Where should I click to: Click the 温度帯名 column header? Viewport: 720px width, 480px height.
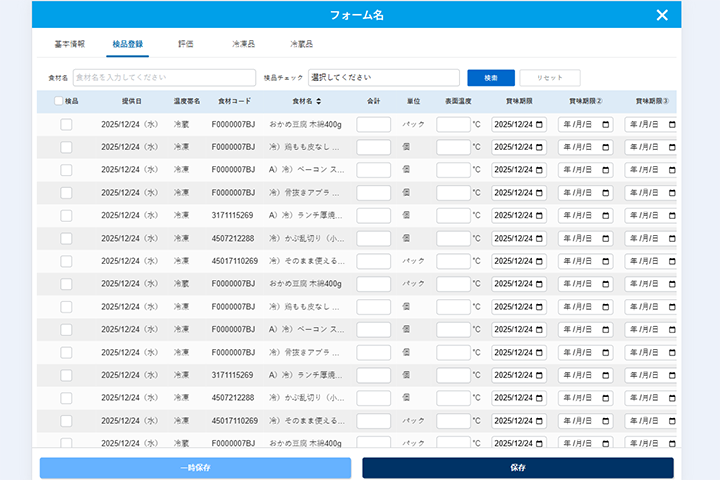187,101
